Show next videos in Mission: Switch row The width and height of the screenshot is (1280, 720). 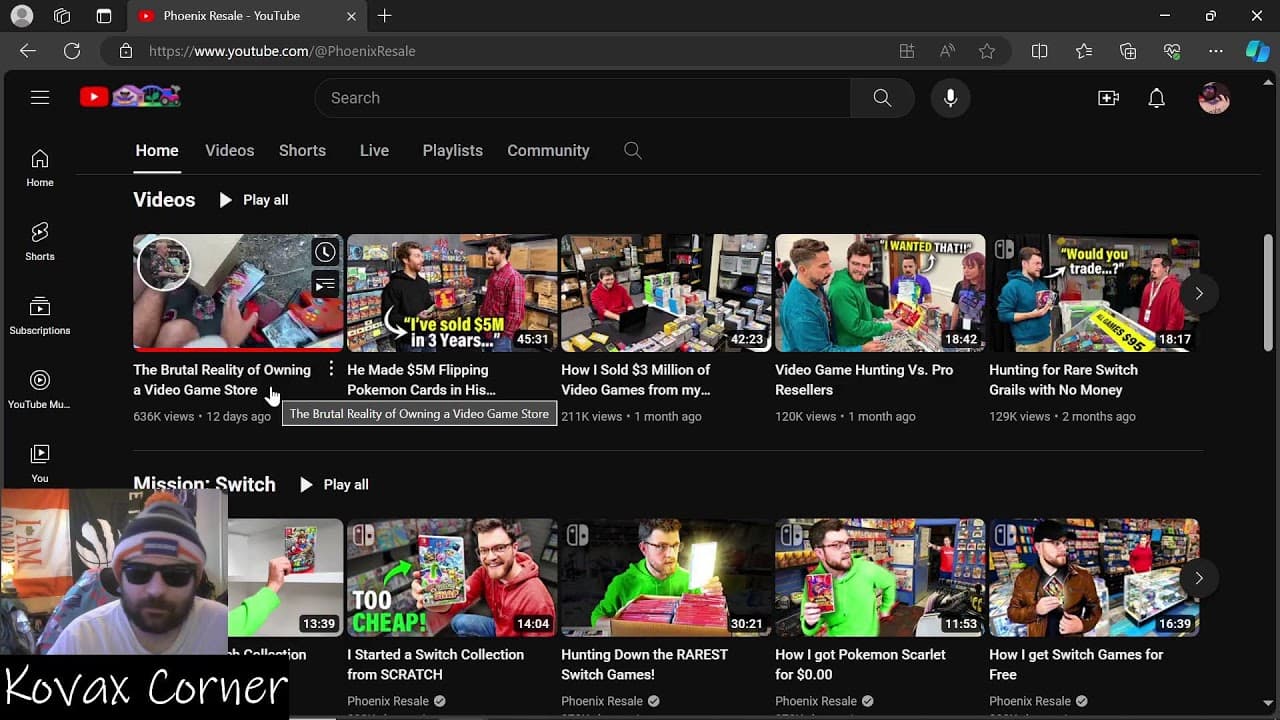coord(1199,577)
